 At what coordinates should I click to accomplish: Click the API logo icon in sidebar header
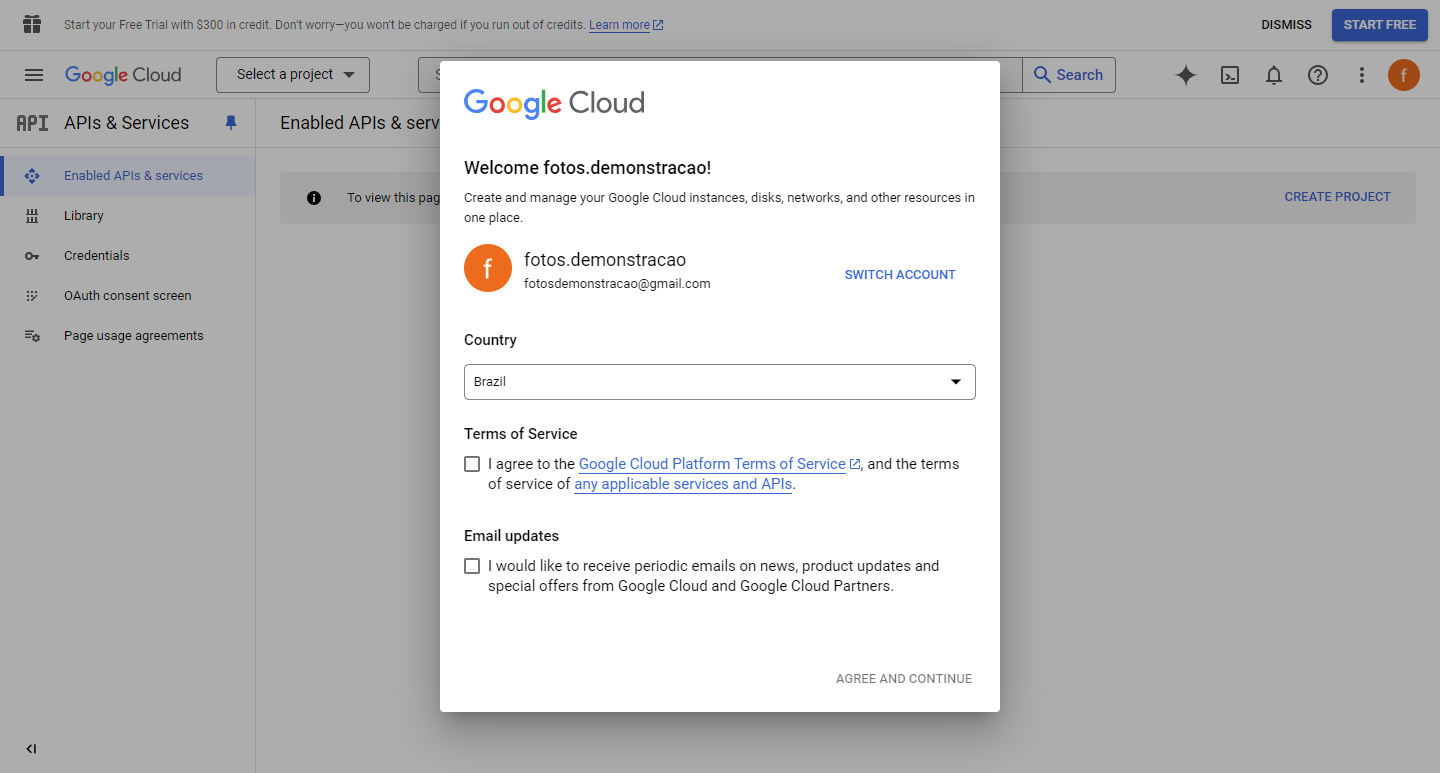(x=32, y=123)
